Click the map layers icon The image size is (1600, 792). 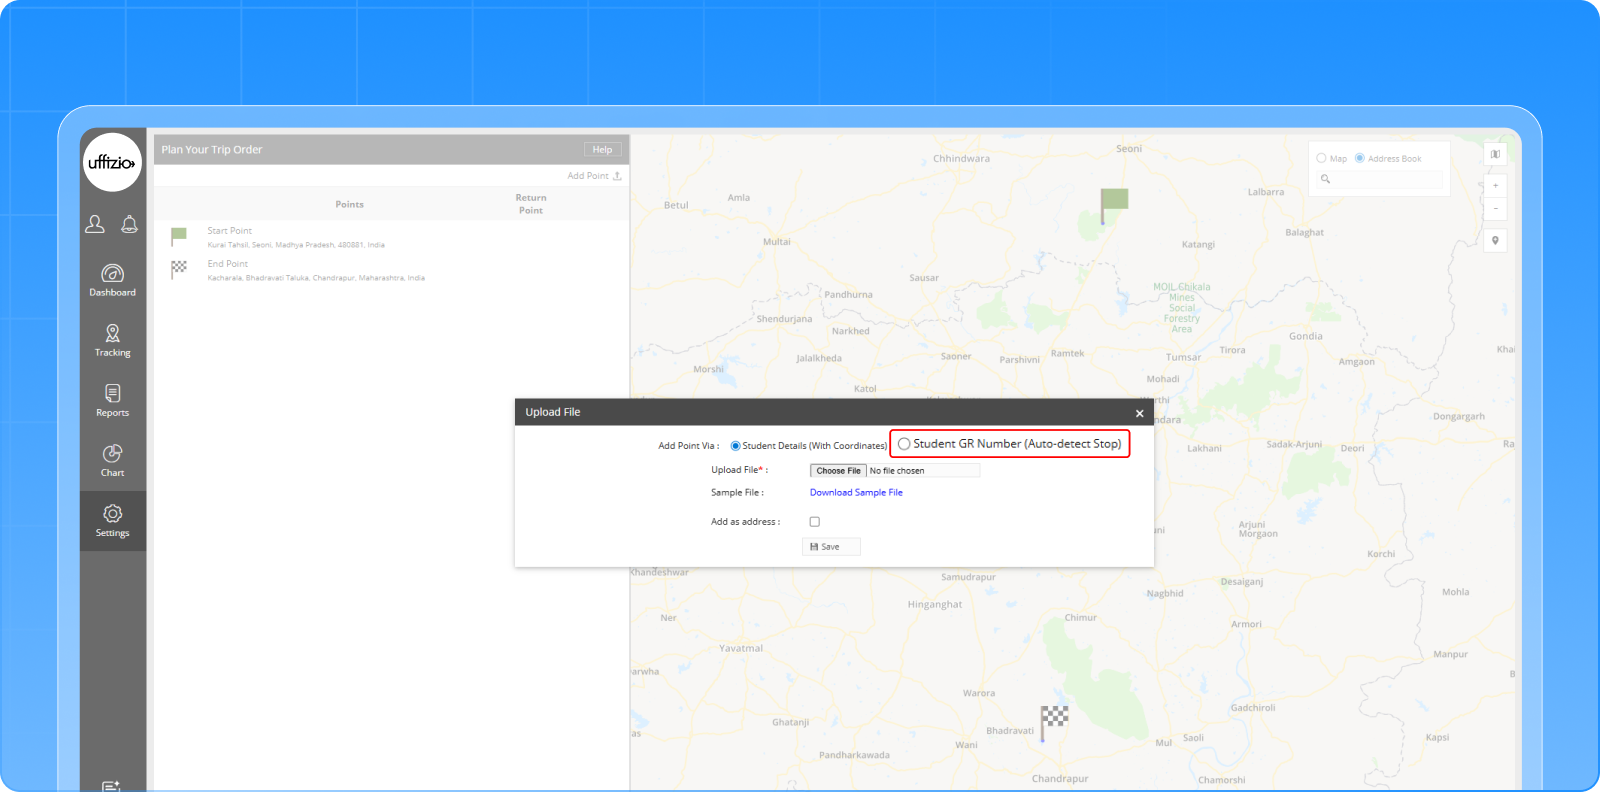pyautogui.click(x=1495, y=154)
